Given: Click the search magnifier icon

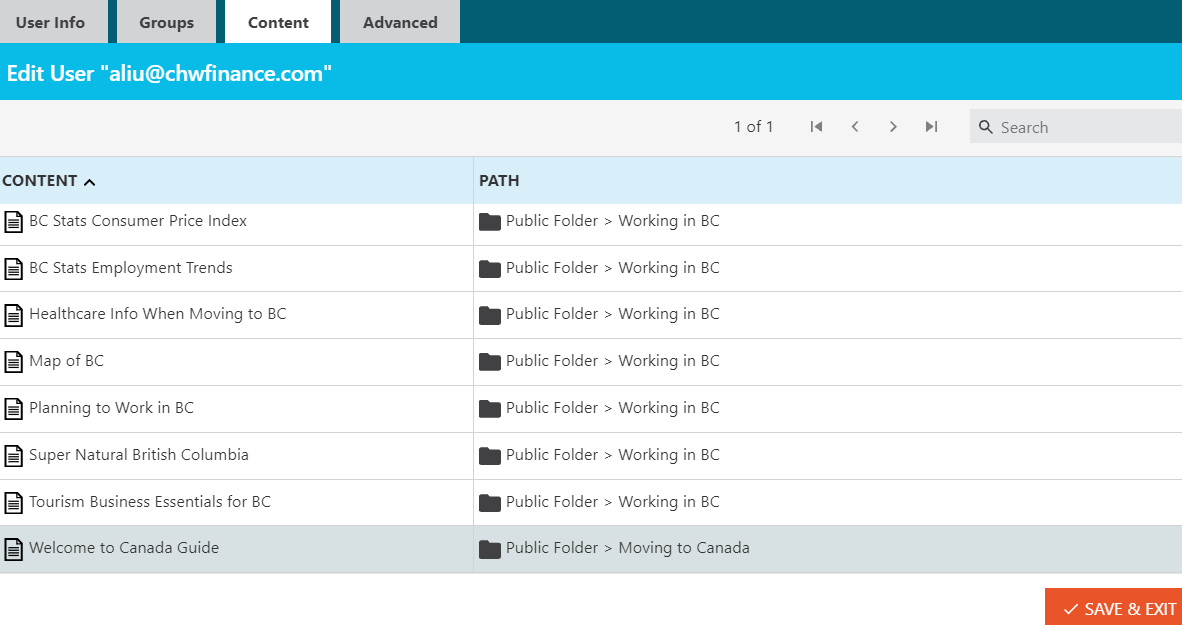Looking at the screenshot, I should tap(985, 127).
